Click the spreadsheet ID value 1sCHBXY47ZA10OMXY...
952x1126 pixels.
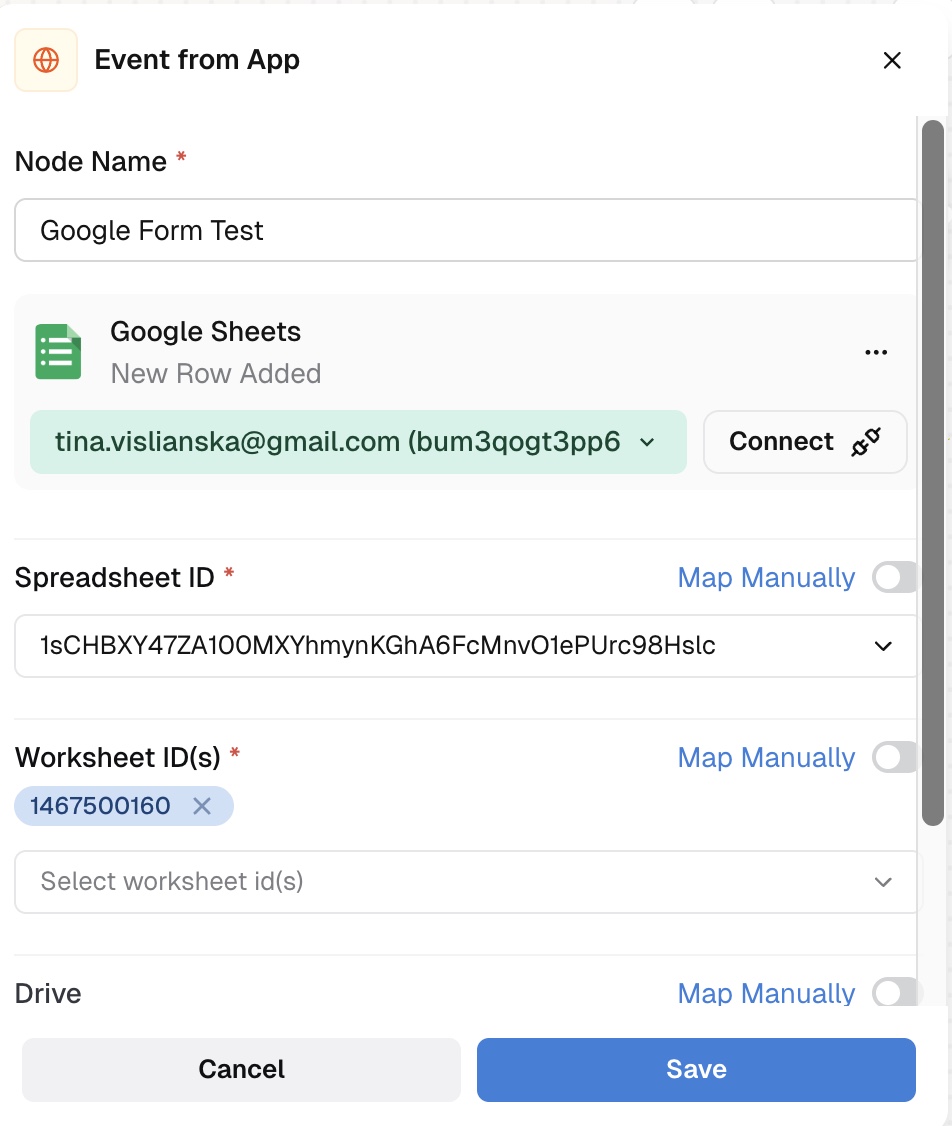click(x=378, y=646)
